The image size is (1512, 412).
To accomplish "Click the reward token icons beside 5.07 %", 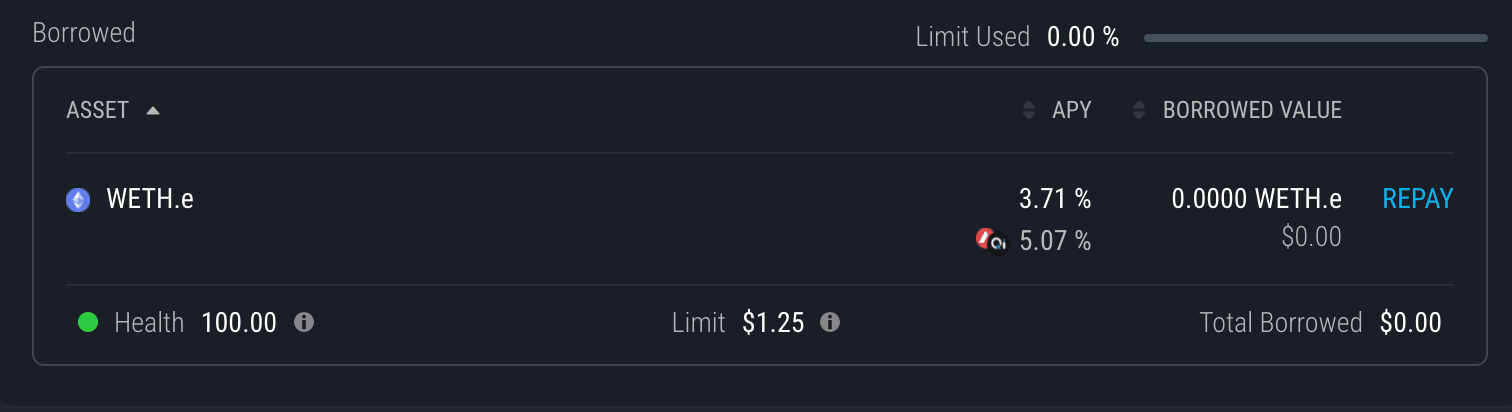I will click(x=992, y=240).
